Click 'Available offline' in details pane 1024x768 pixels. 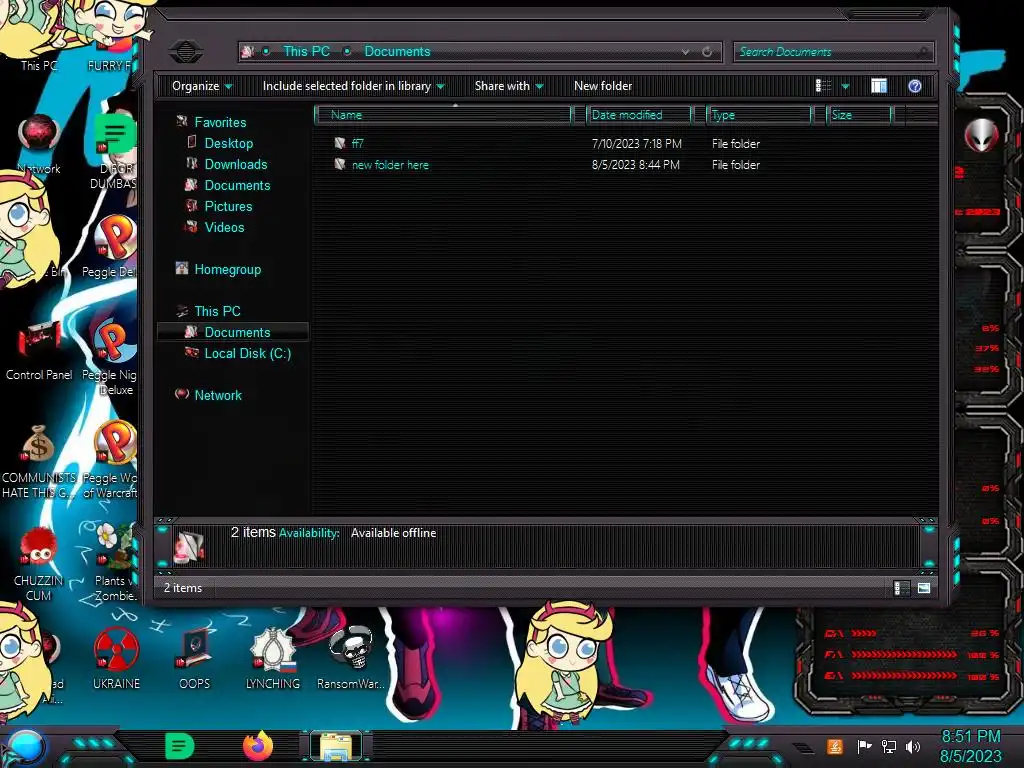tap(393, 533)
